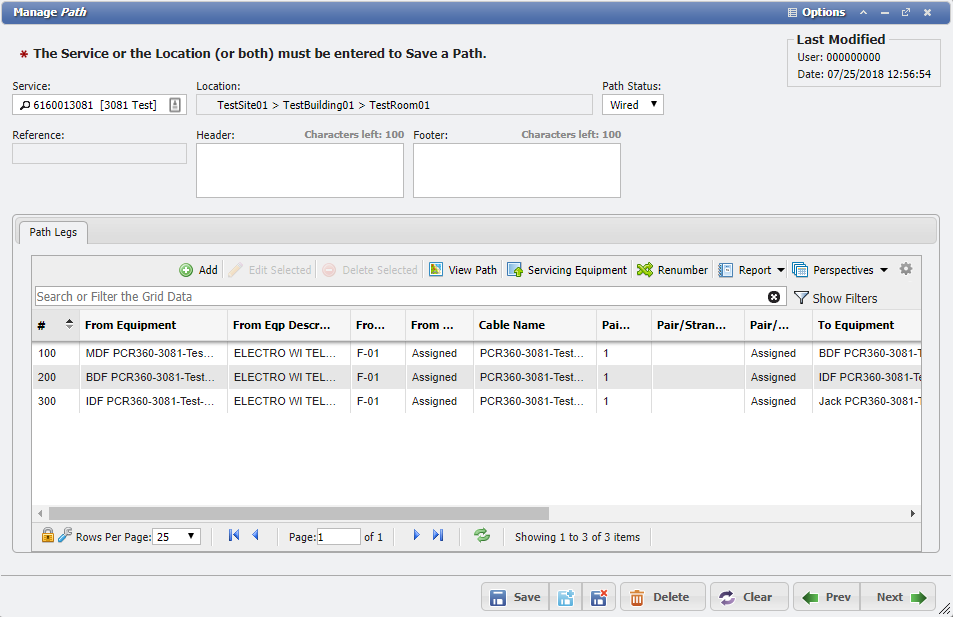Image resolution: width=953 pixels, height=617 pixels.
Task: Click the Save and New icon button
Action: tap(565, 597)
